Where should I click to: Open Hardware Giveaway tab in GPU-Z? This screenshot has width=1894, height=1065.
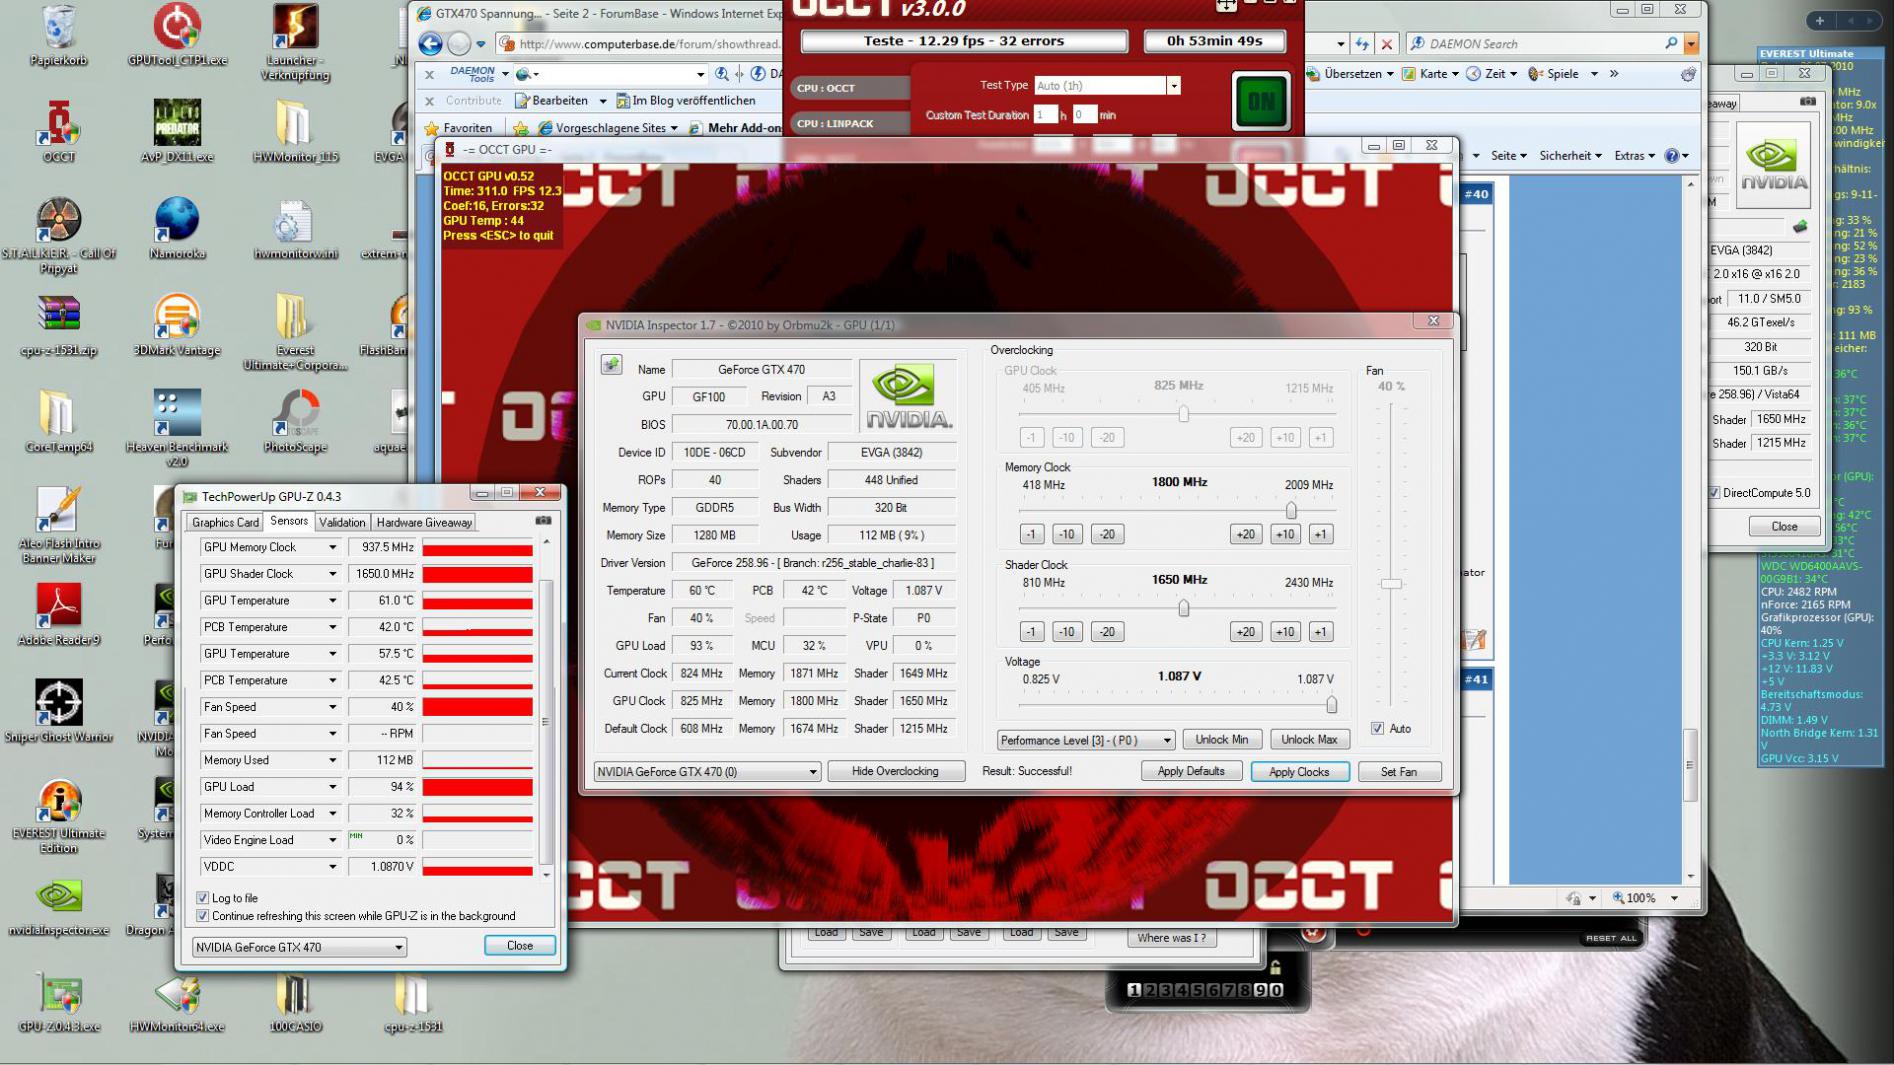click(x=424, y=522)
